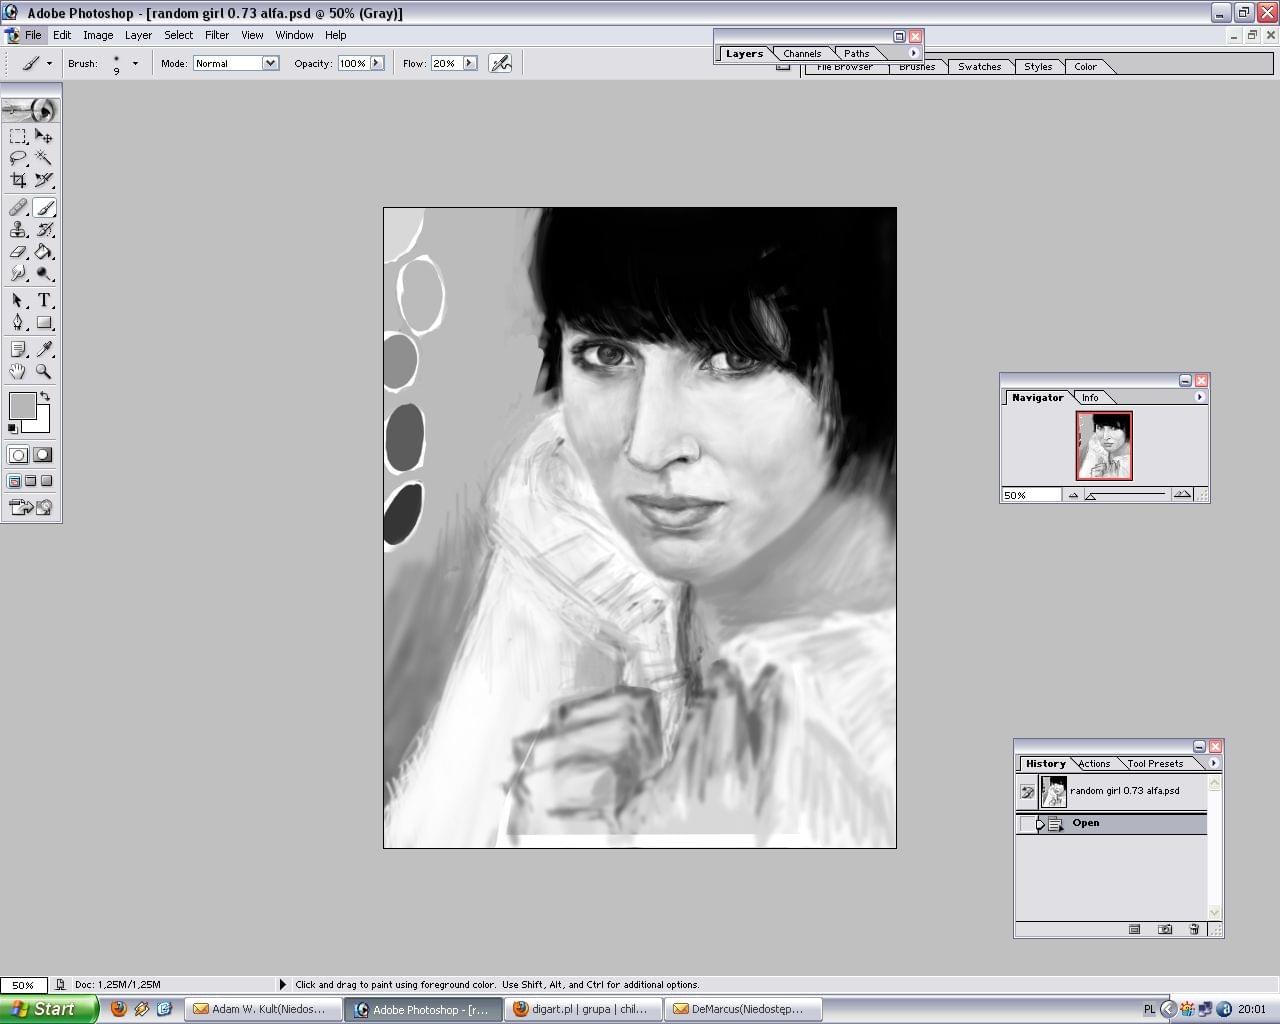The image size is (1280, 1024).
Task: Switch to the Tool Presets tab
Action: [x=1155, y=764]
